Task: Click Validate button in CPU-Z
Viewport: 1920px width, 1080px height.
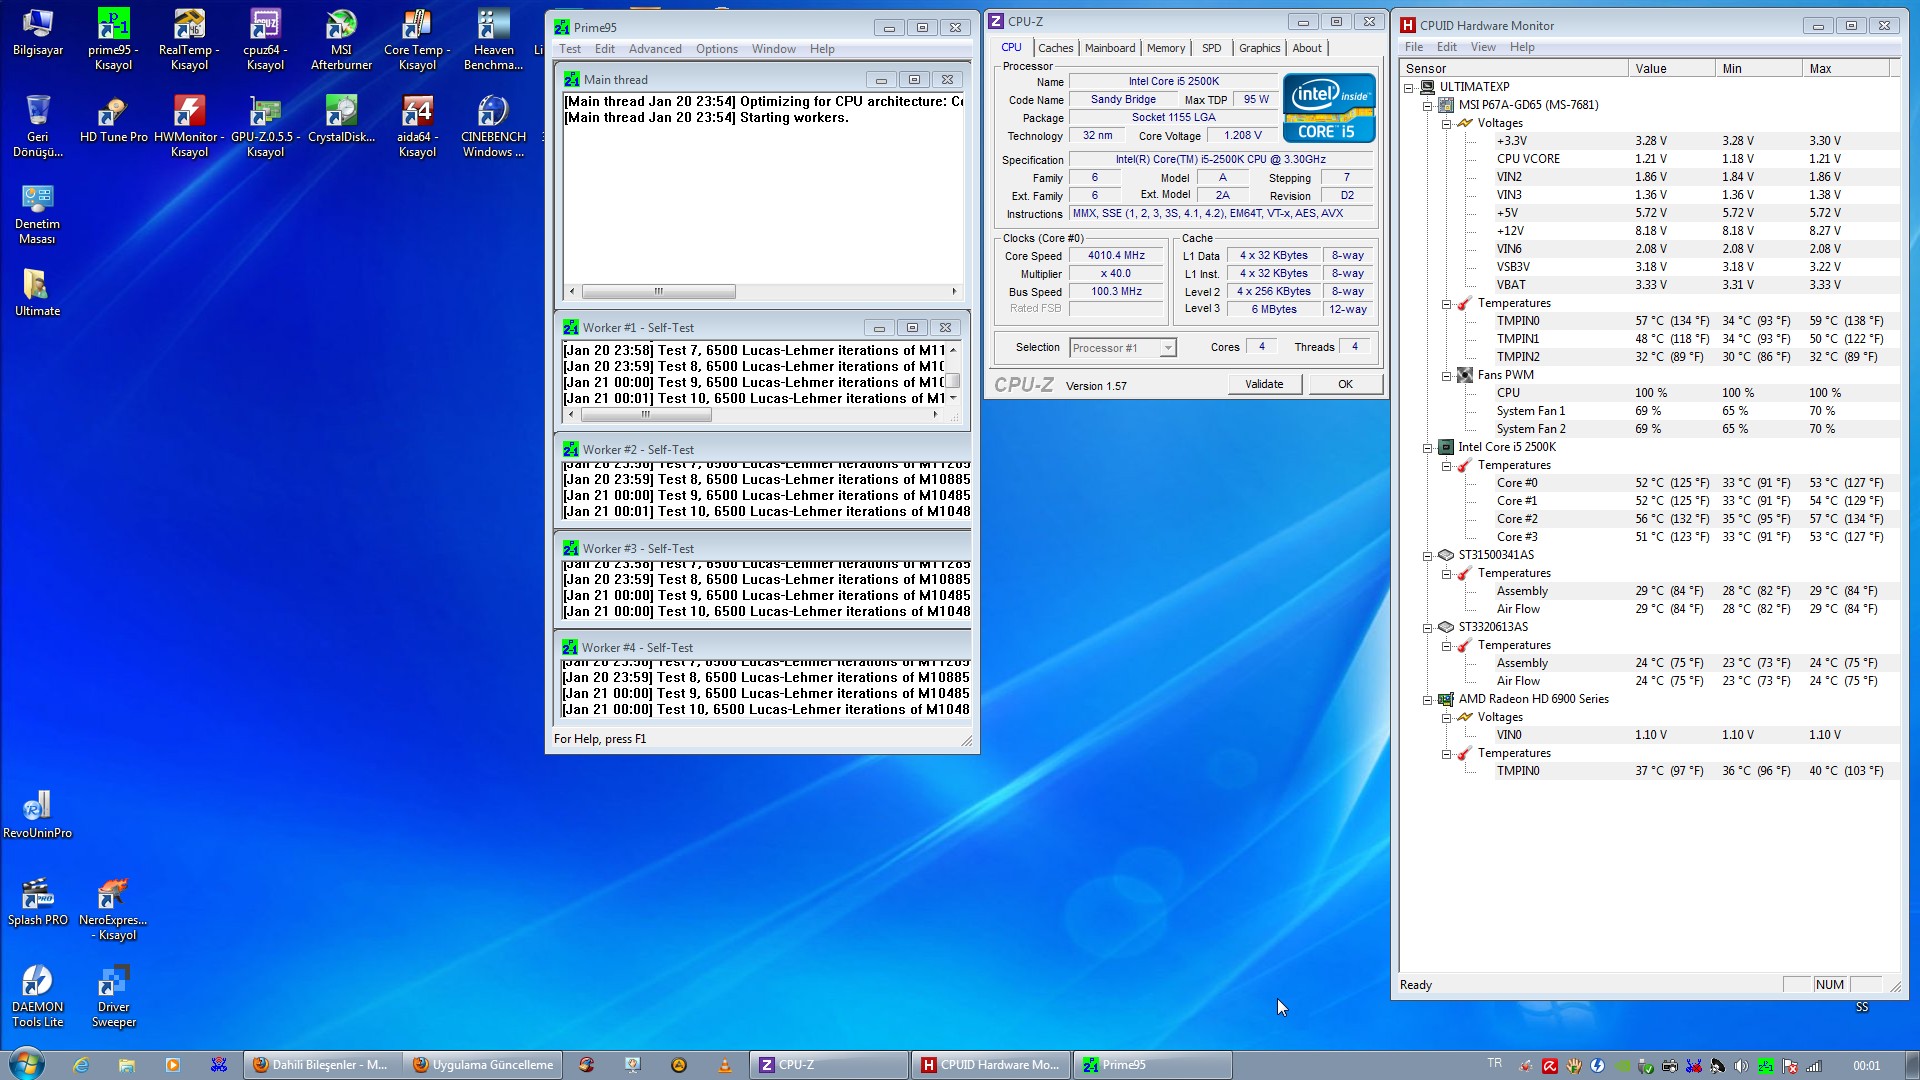Action: [1263, 382]
